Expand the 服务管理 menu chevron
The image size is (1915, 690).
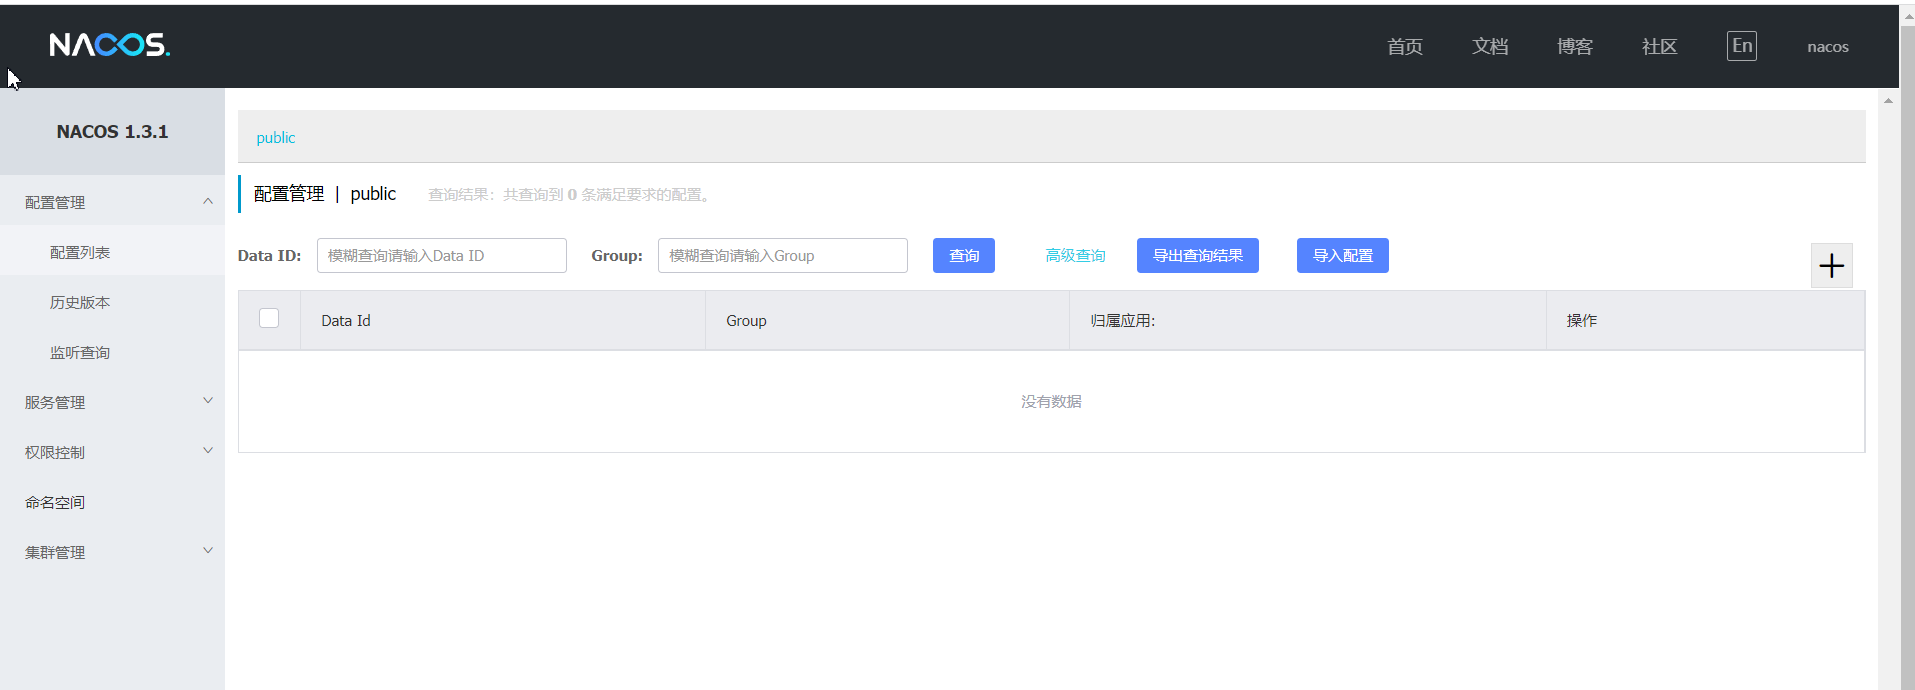tap(208, 401)
